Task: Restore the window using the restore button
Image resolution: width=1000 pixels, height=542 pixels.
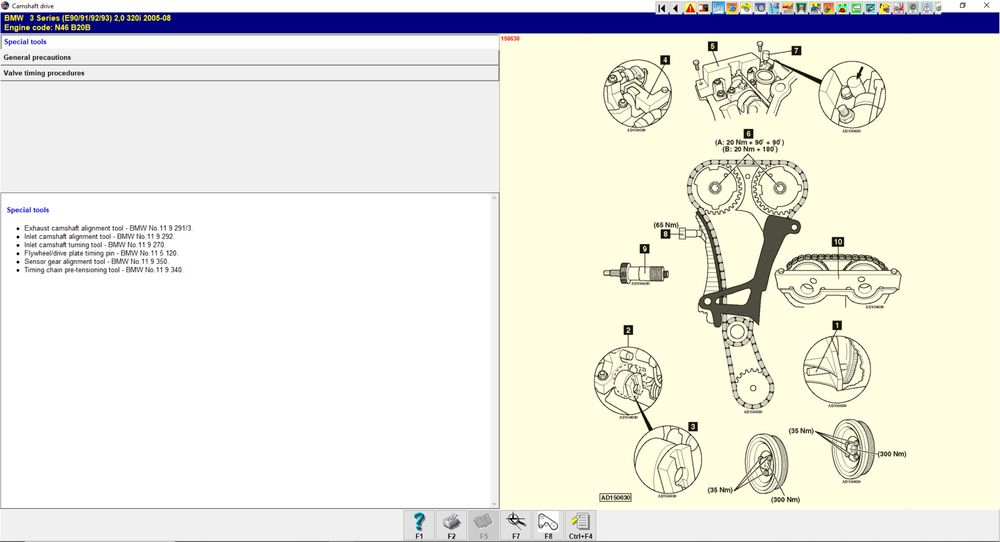Action: point(962,5)
